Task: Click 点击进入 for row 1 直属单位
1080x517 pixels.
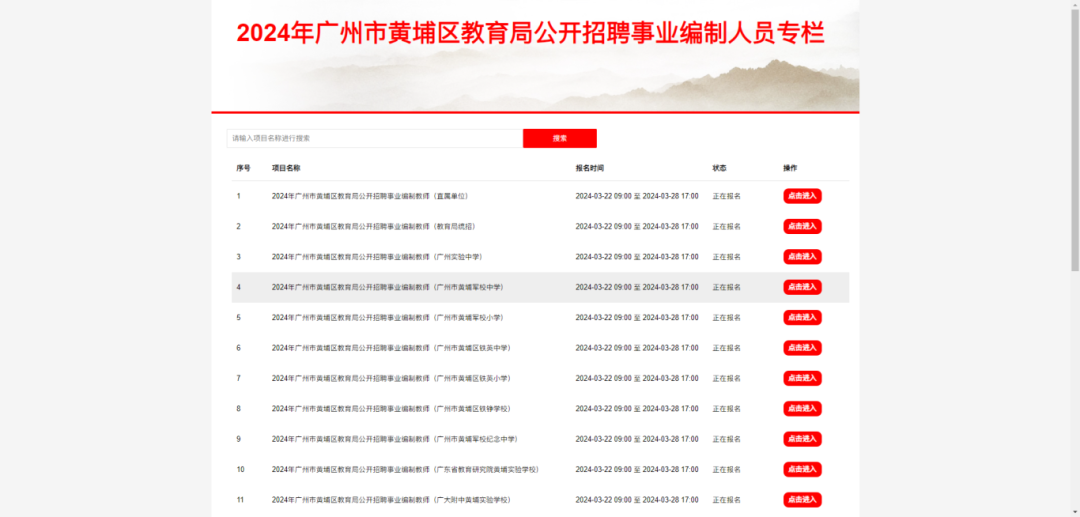Action: pyautogui.click(x=802, y=196)
